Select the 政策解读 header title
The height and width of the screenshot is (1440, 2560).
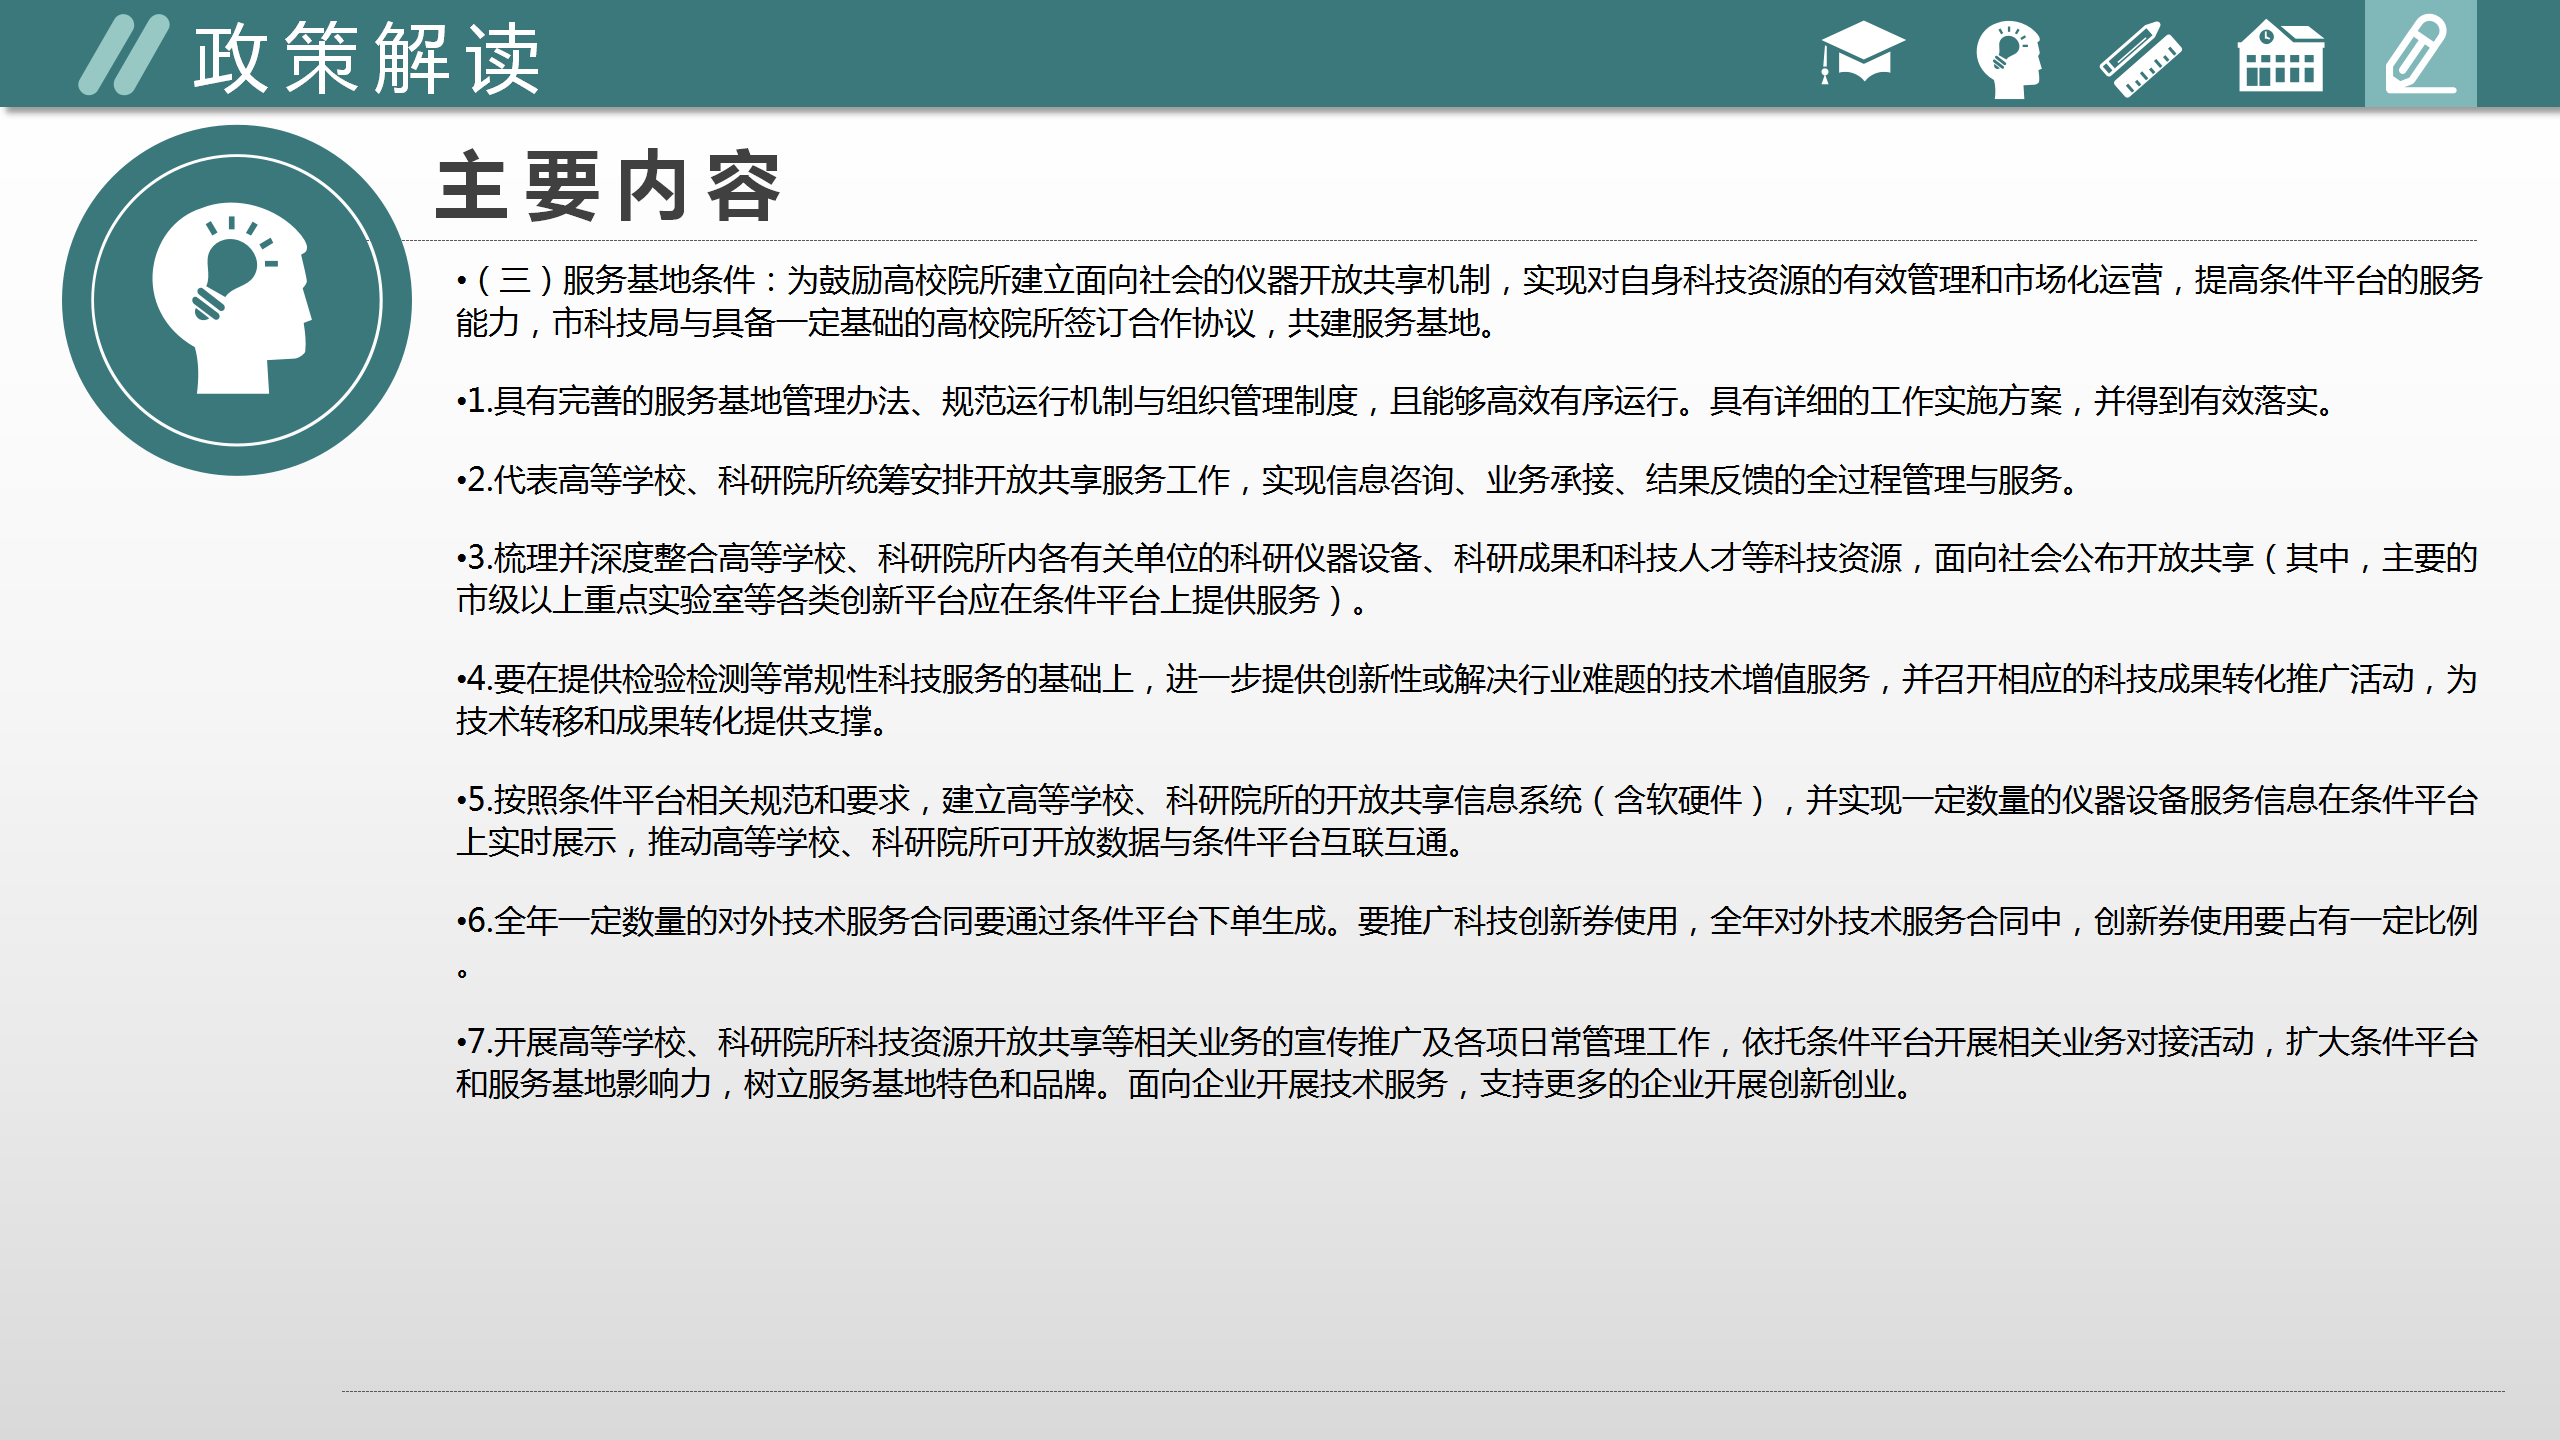(x=367, y=60)
